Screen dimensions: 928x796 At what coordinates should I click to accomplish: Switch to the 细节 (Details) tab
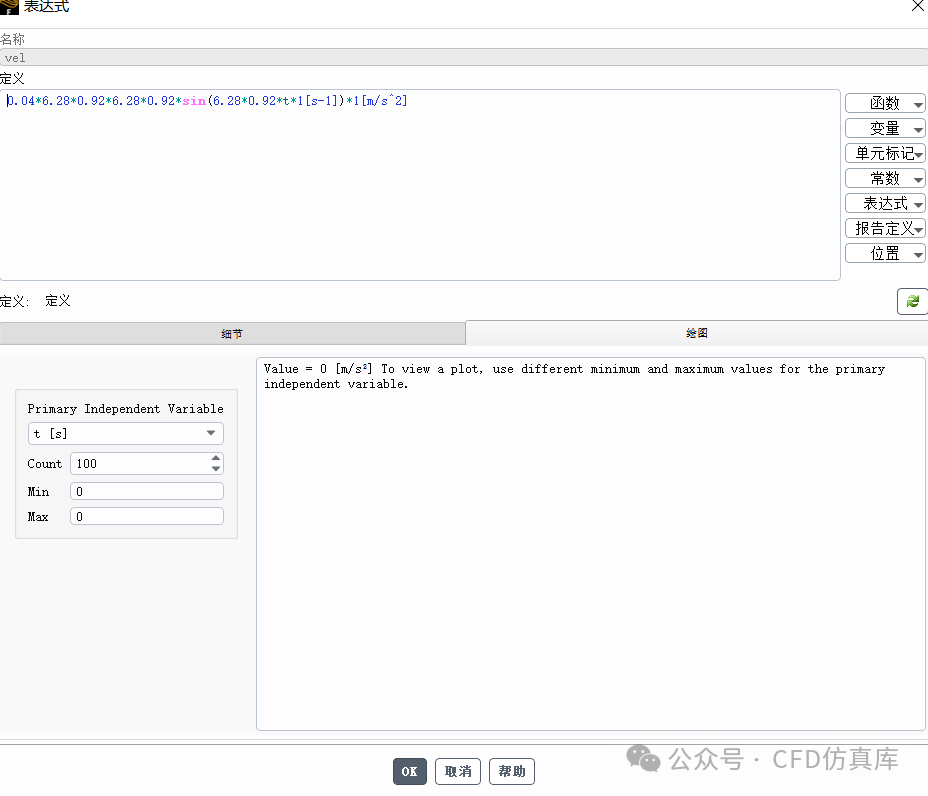[232, 334]
